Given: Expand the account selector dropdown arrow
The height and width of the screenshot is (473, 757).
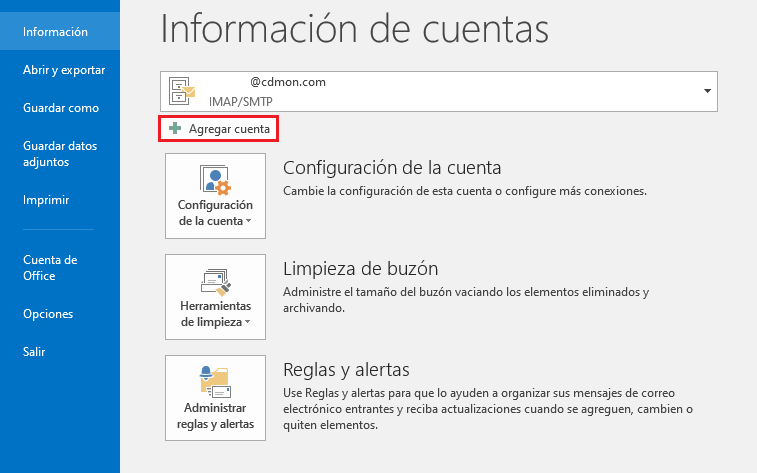Looking at the screenshot, I should pos(707,91).
